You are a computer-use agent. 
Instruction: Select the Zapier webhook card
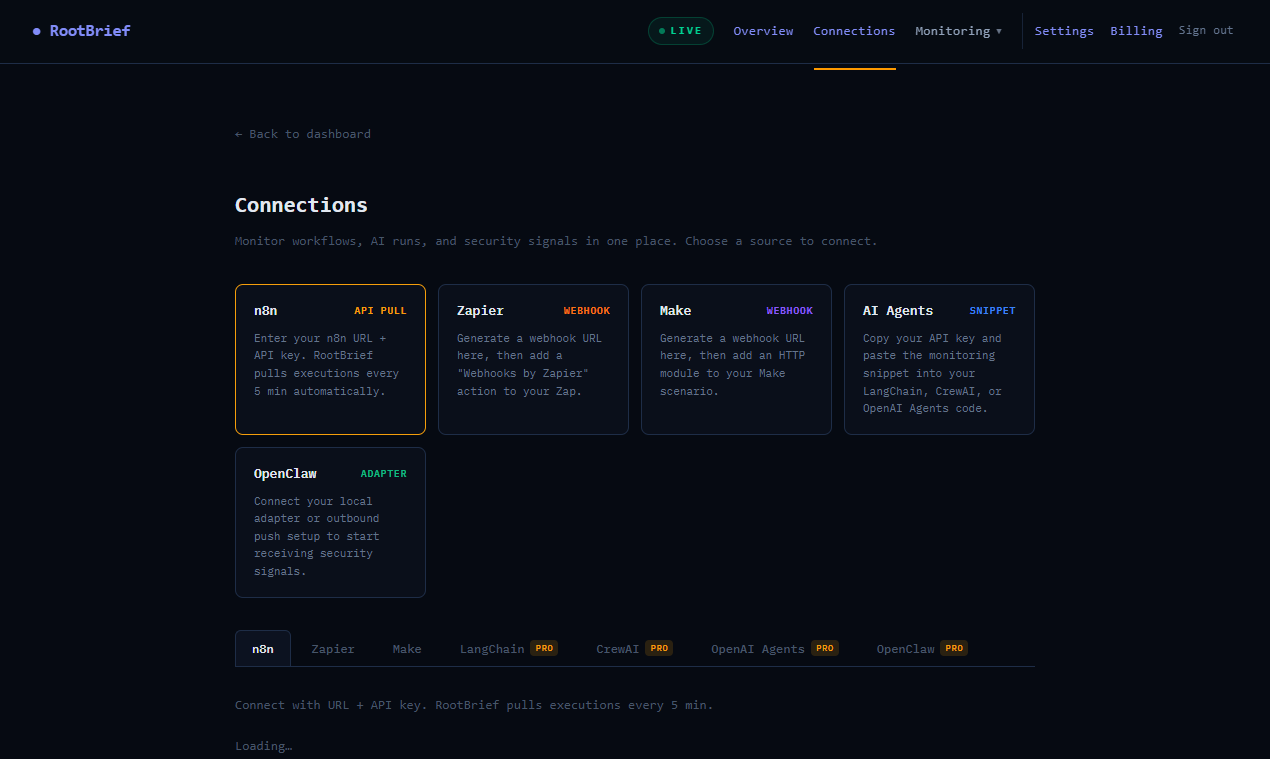pos(533,359)
